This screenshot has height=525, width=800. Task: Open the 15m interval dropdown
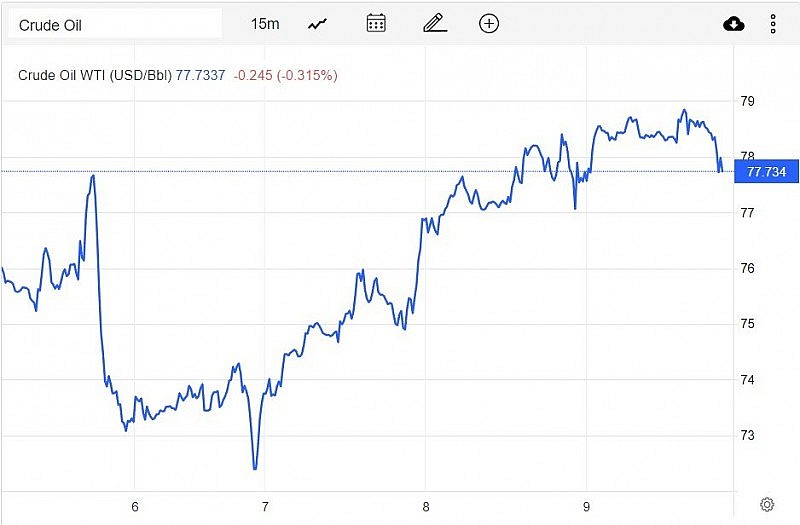tap(265, 24)
